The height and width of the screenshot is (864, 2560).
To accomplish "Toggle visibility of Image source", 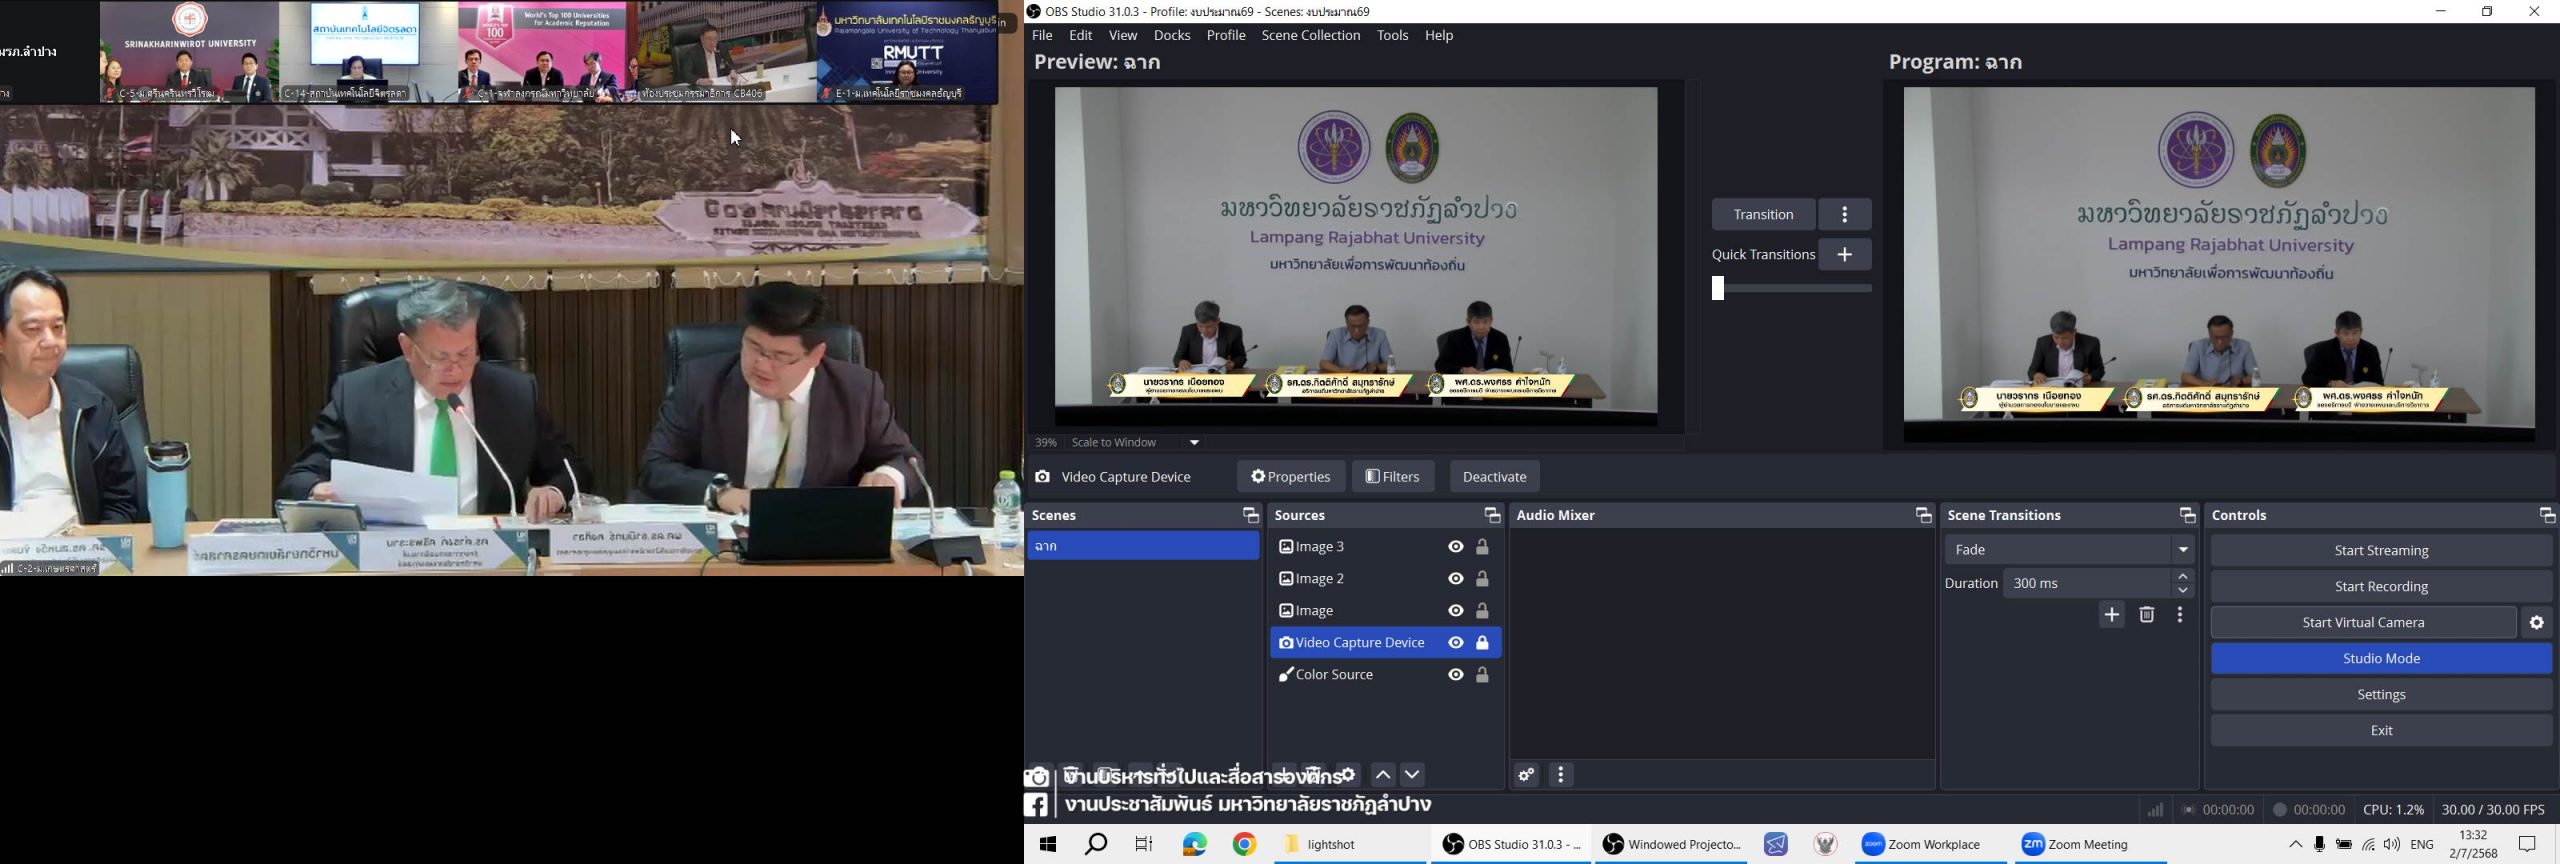I will click(1455, 611).
